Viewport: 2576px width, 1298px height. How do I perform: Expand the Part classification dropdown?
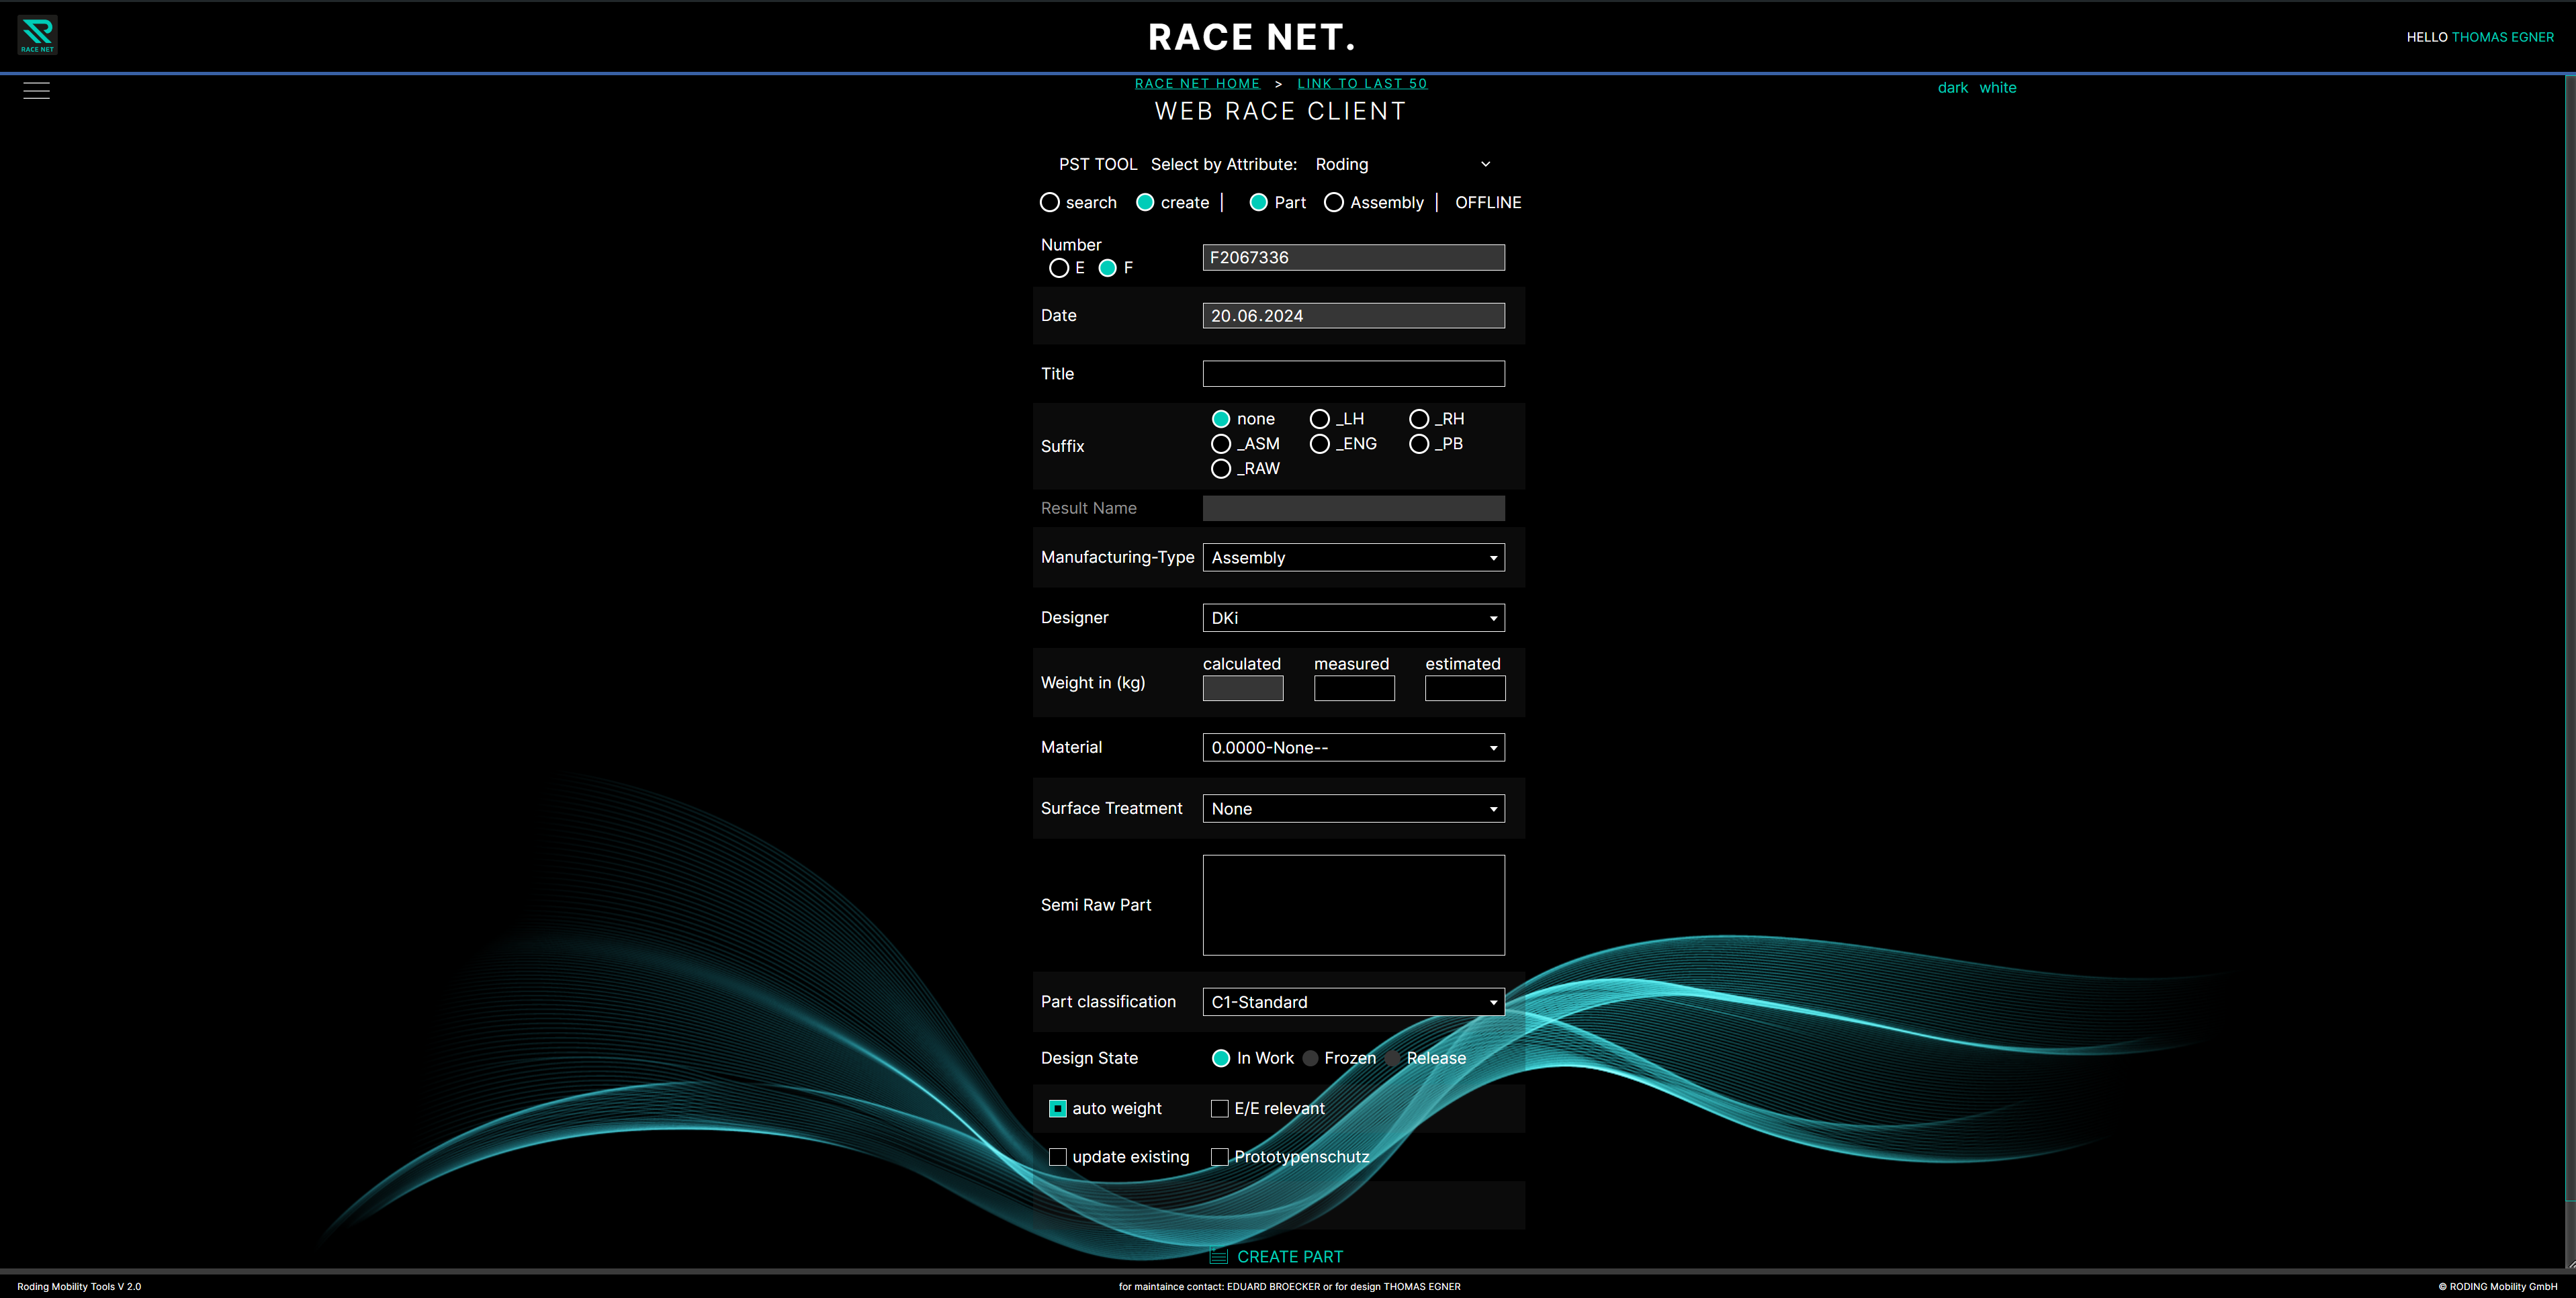pyautogui.click(x=1353, y=1001)
